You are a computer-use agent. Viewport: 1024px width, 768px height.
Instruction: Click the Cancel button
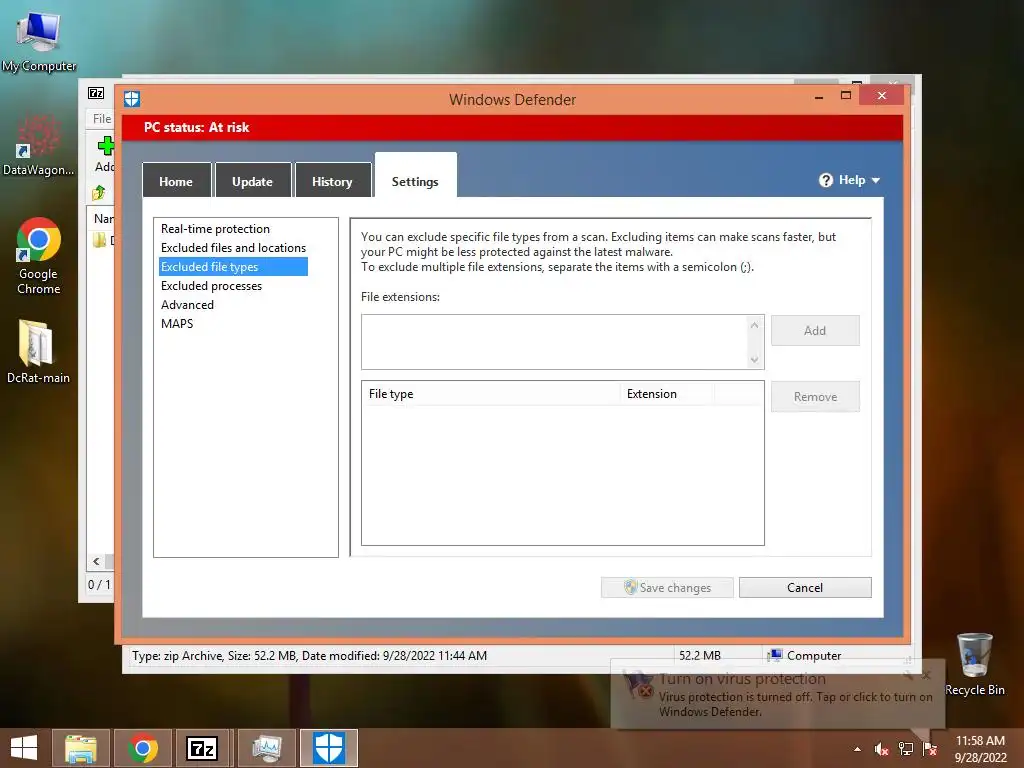click(x=805, y=587)
